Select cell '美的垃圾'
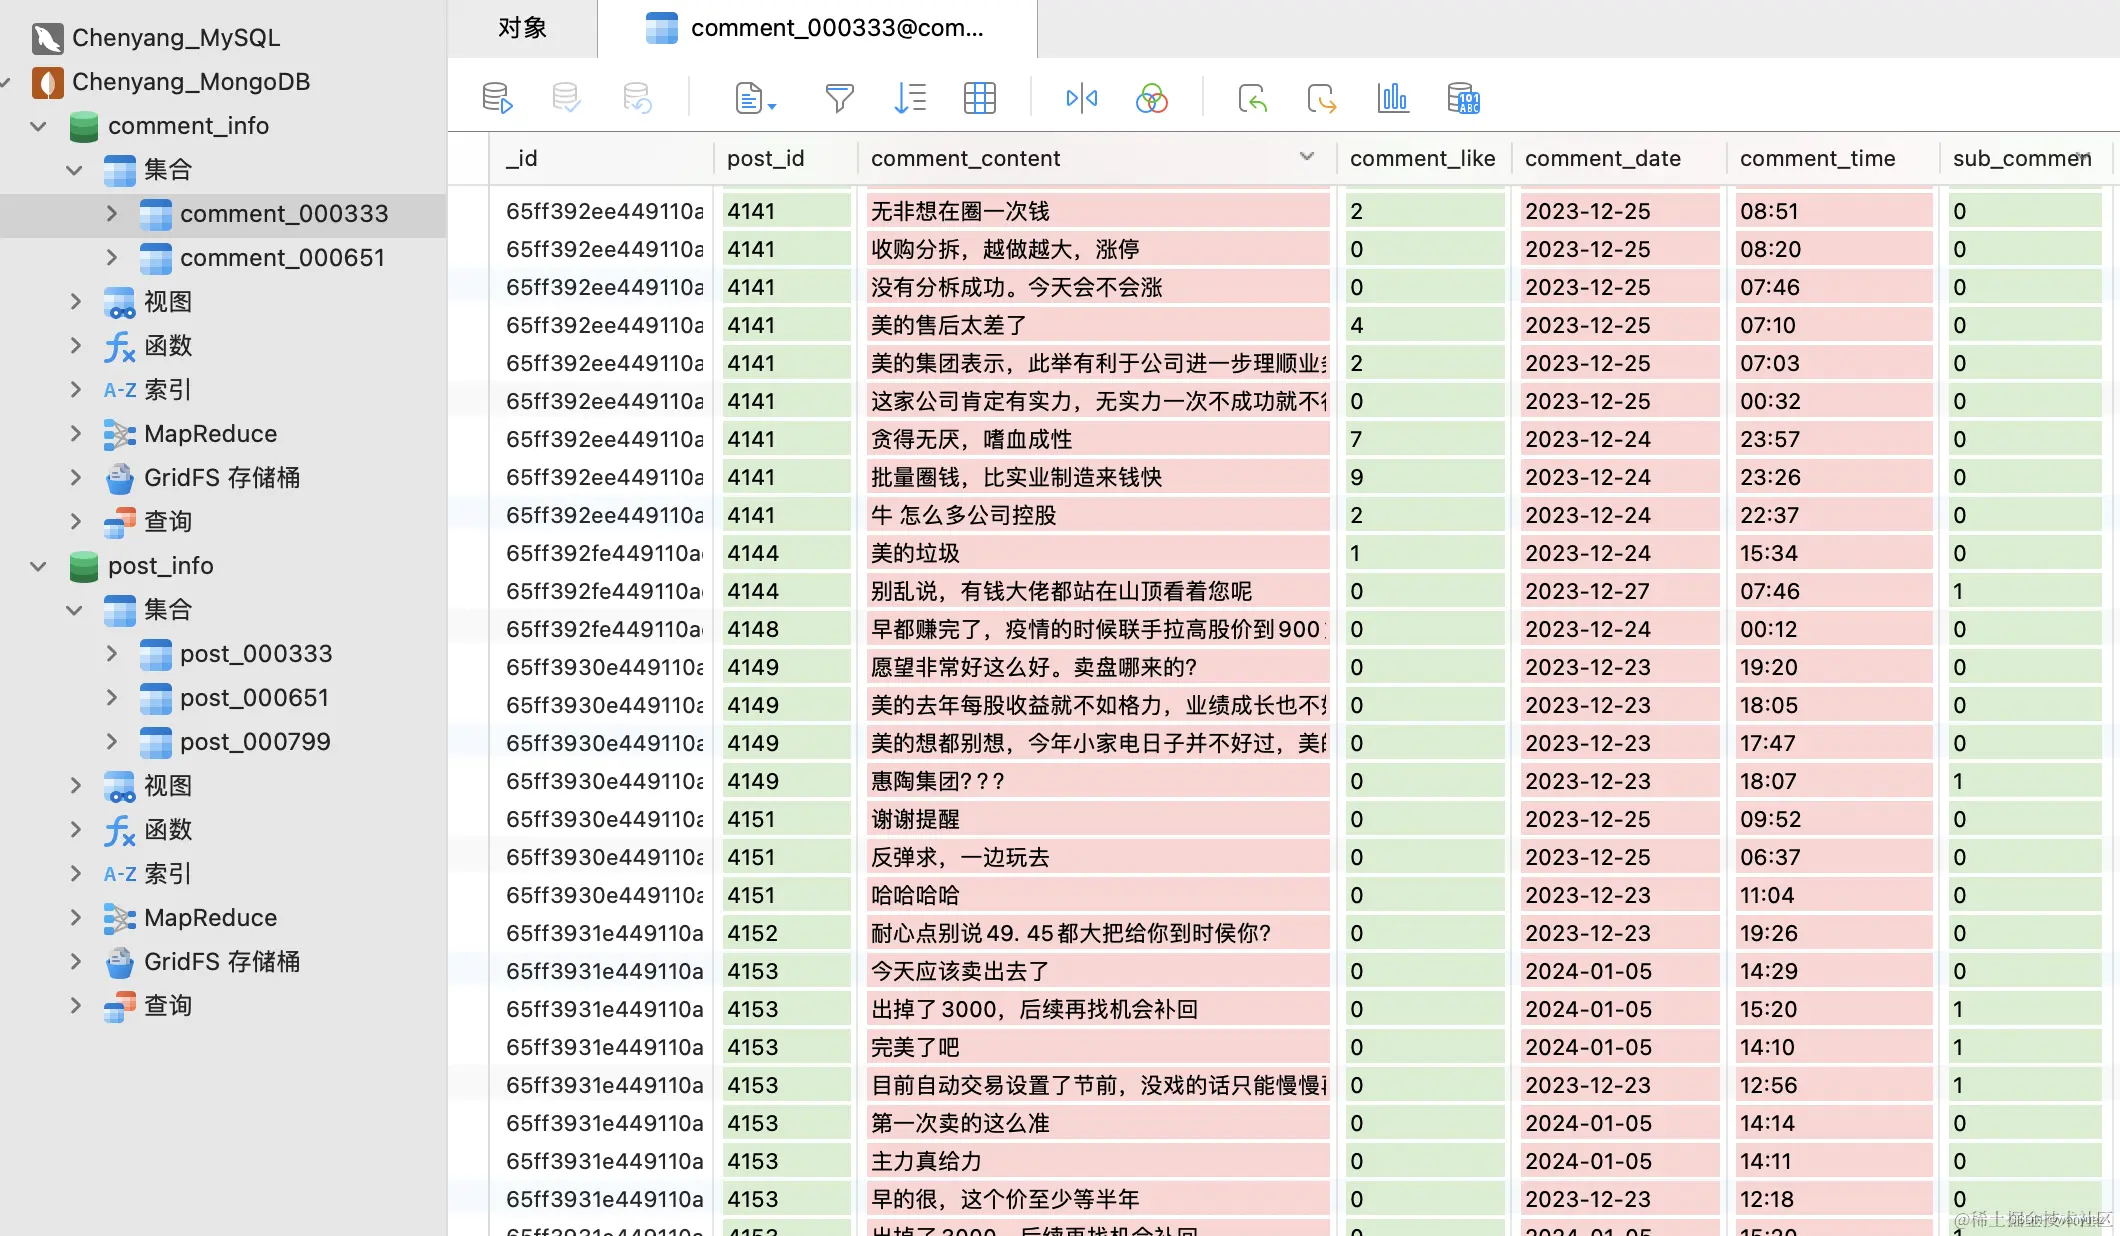 click(x=1097, y=553)
